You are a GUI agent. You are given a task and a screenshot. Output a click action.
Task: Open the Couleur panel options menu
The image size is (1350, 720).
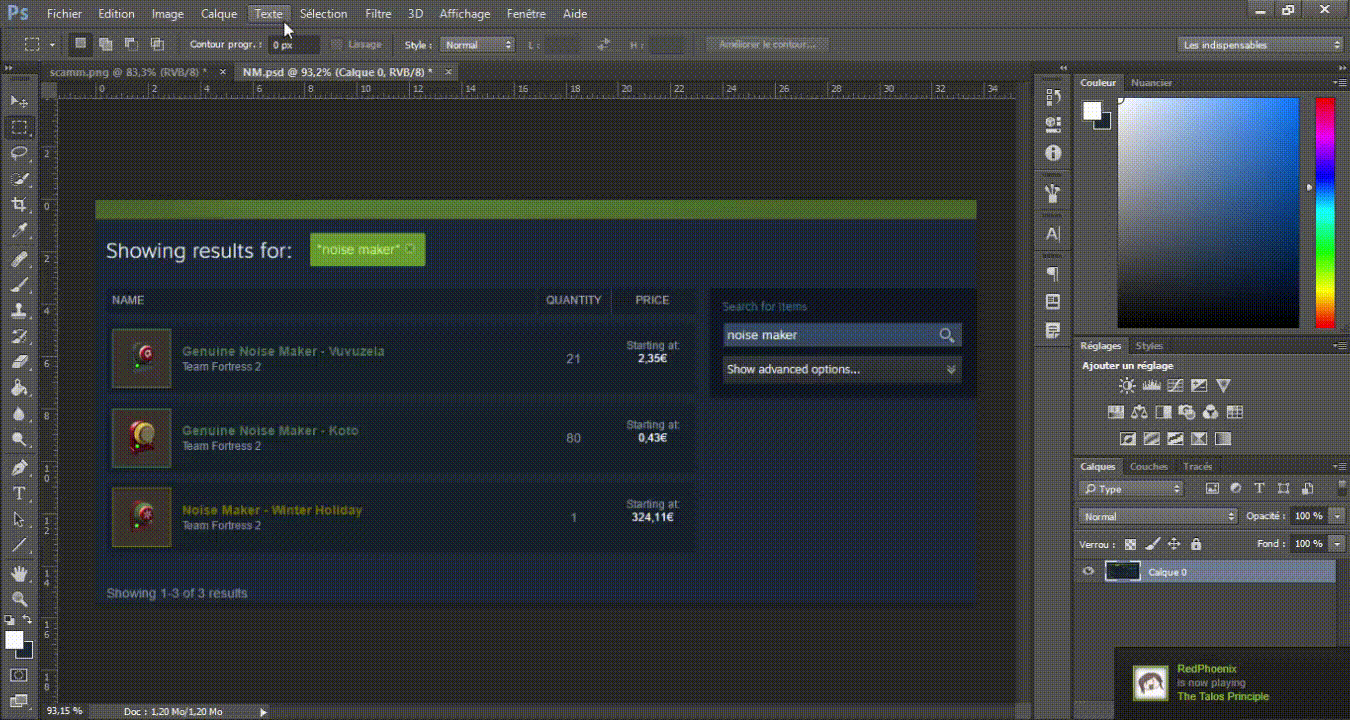pos(1339,83)
